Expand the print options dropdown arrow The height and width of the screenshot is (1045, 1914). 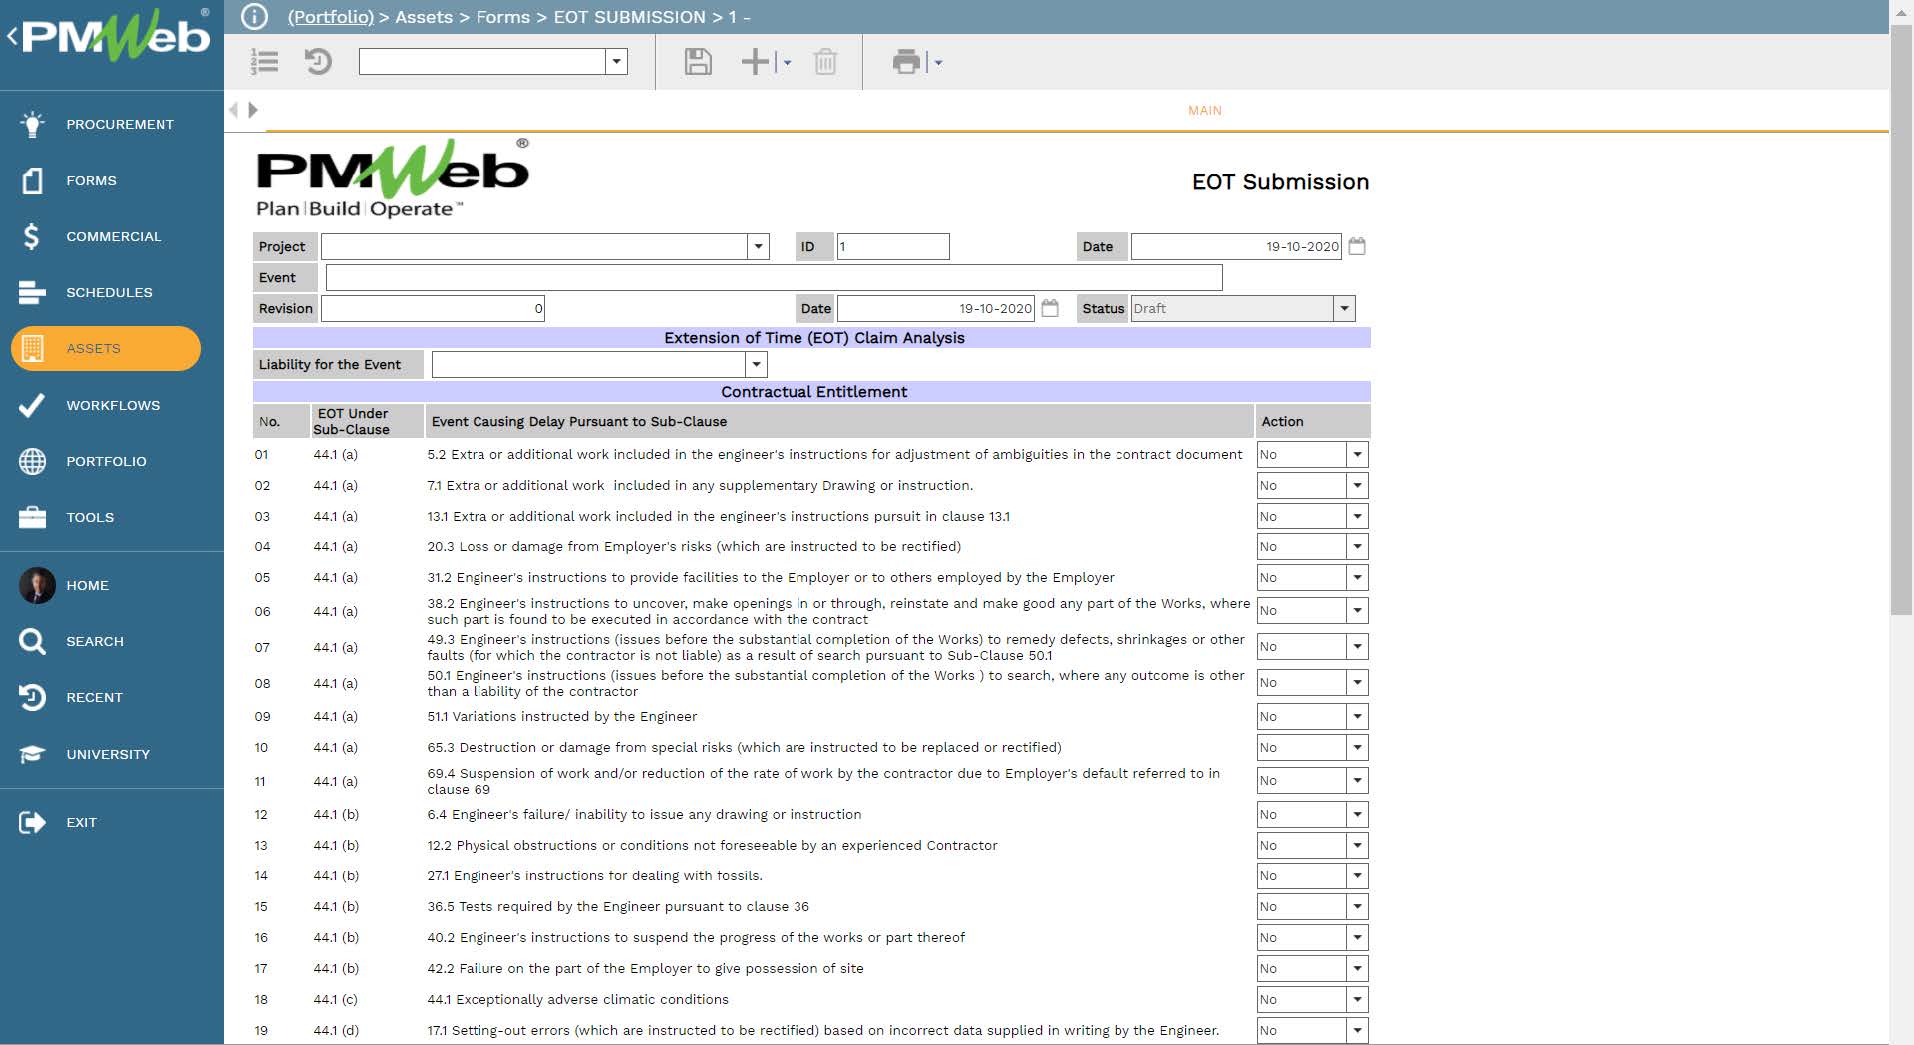[x=939, y=63]
